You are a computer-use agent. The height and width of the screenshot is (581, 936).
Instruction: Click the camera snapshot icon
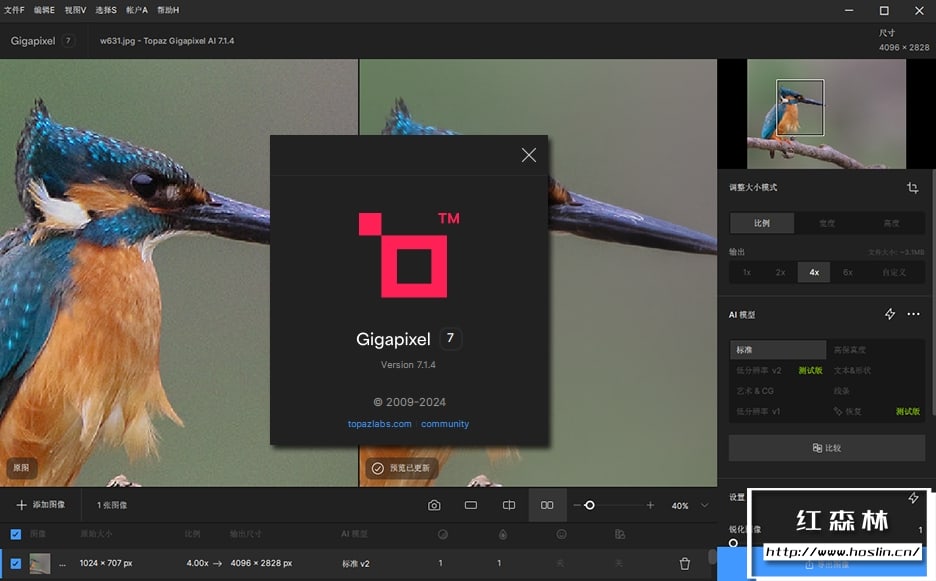pos(434,505)
